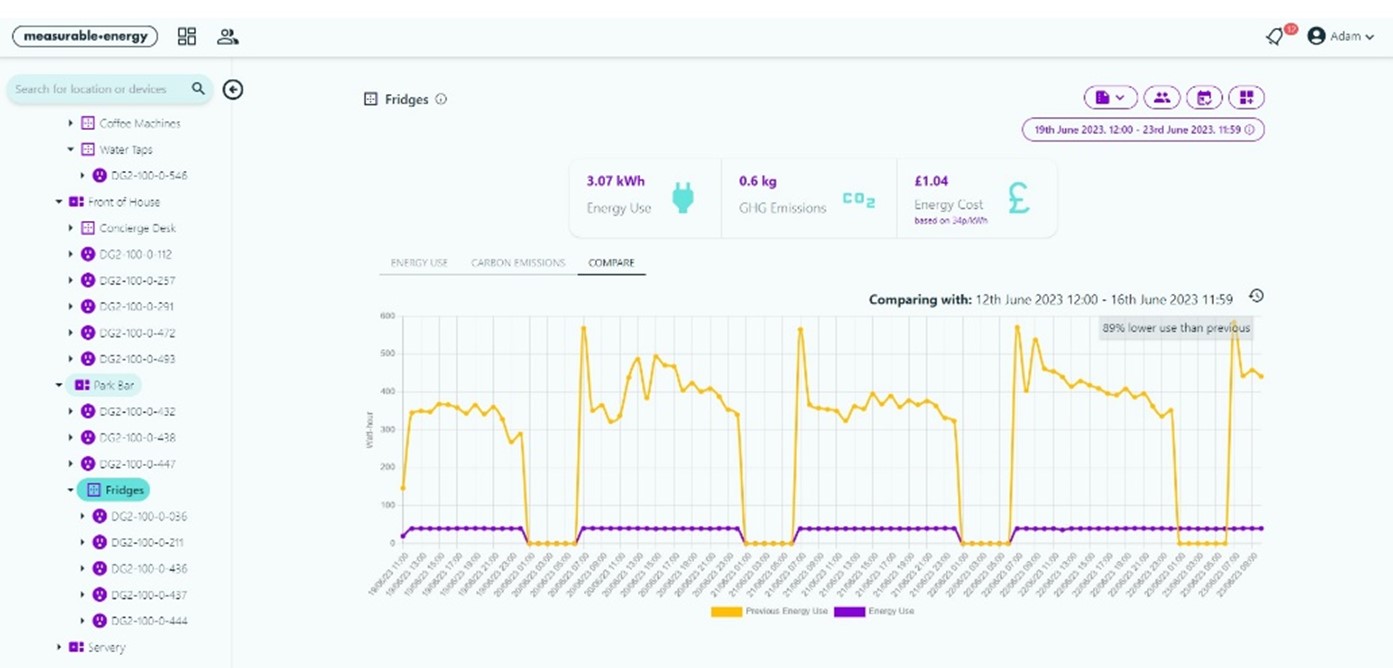Screen dimensions: 1393x668
Task: Select Concierge Desk in the tree
Action: pos(138,228)
